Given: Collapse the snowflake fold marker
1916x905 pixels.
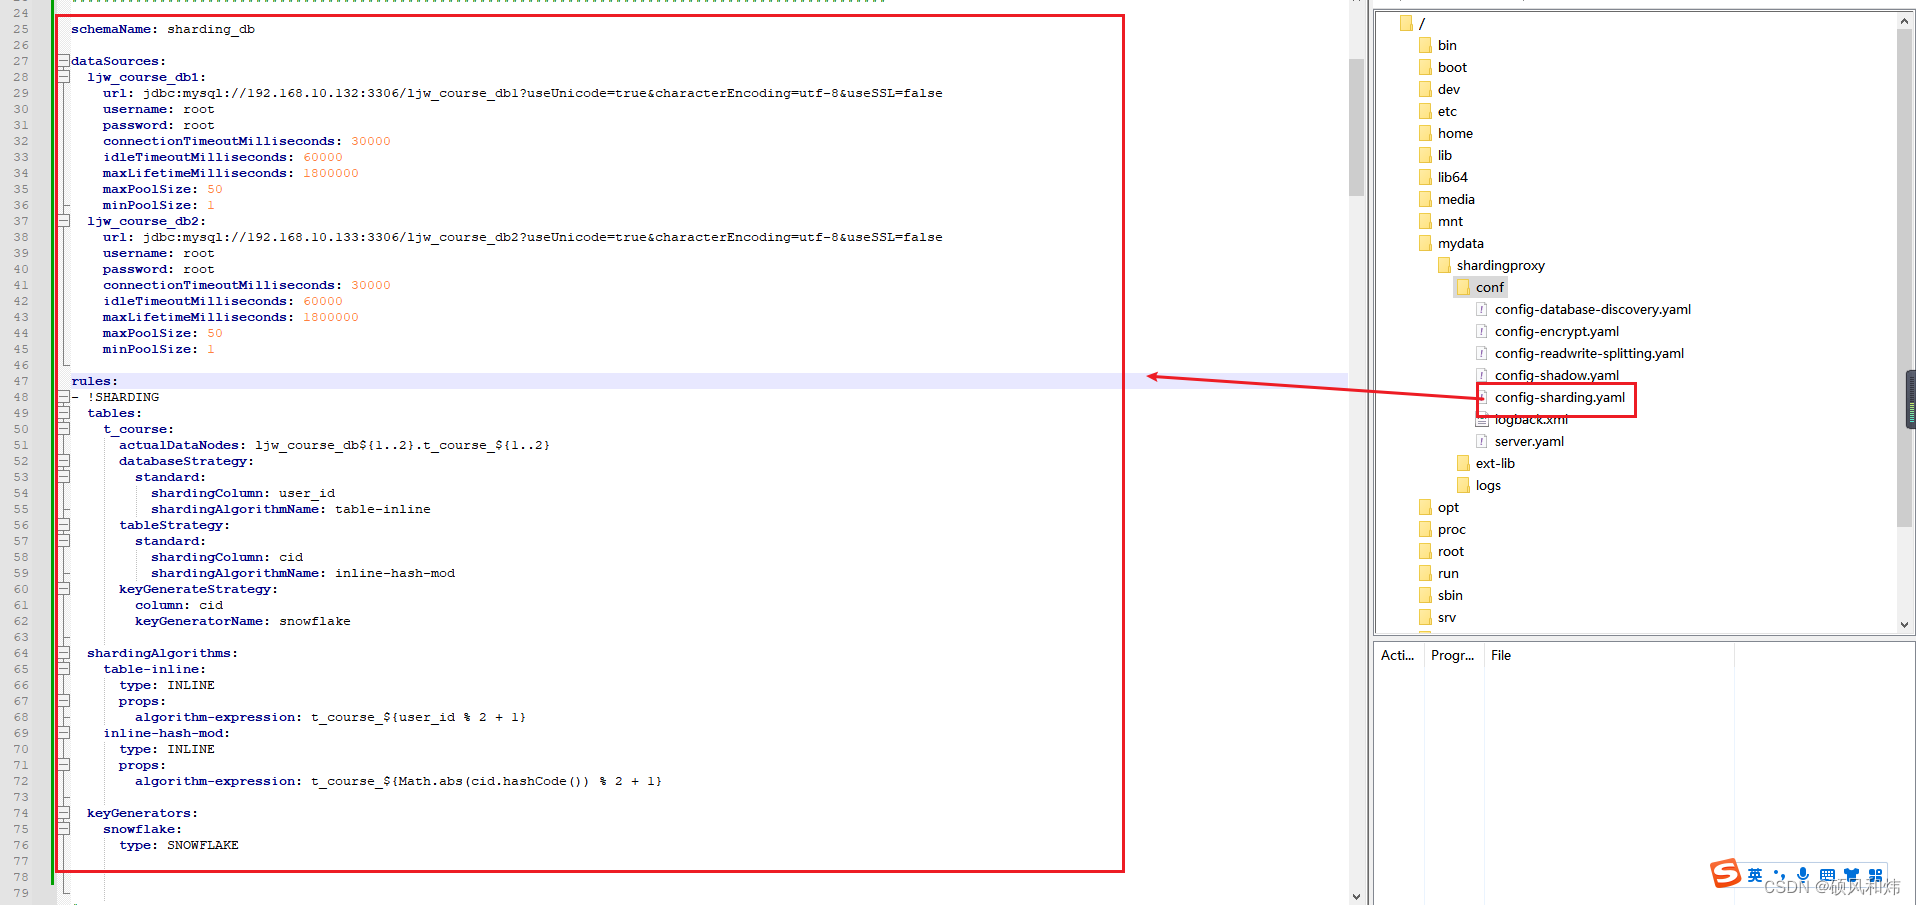Looking at the screenshot, I should point(63,829).
